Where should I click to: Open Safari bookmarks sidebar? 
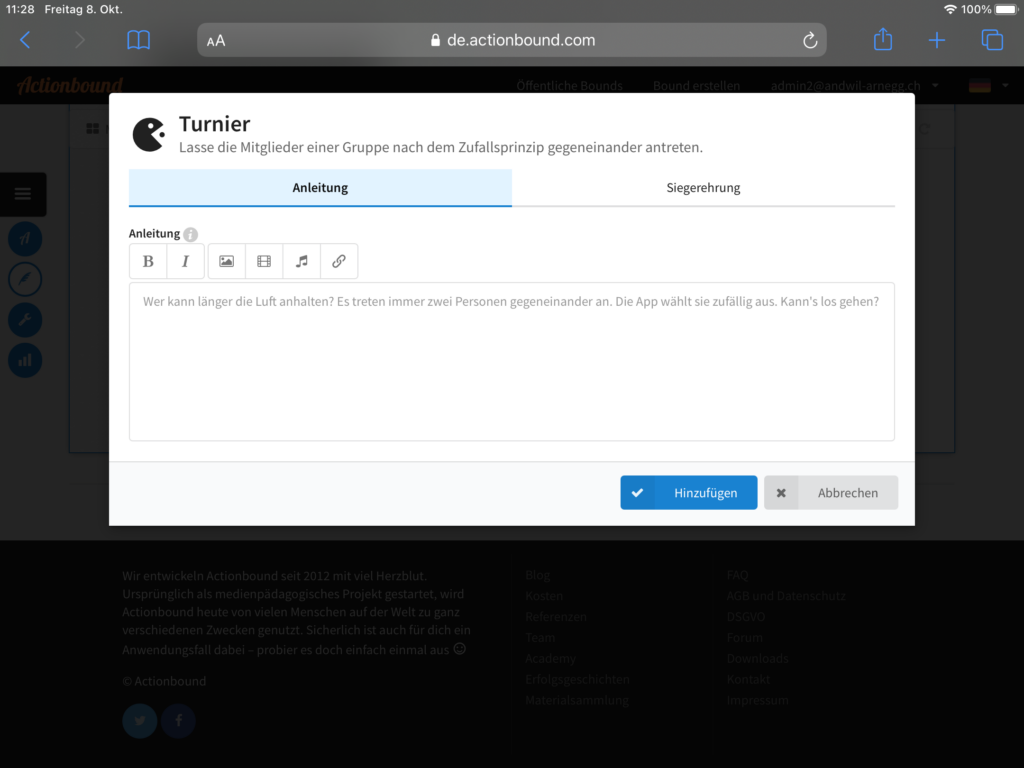[x=139, y=40]
